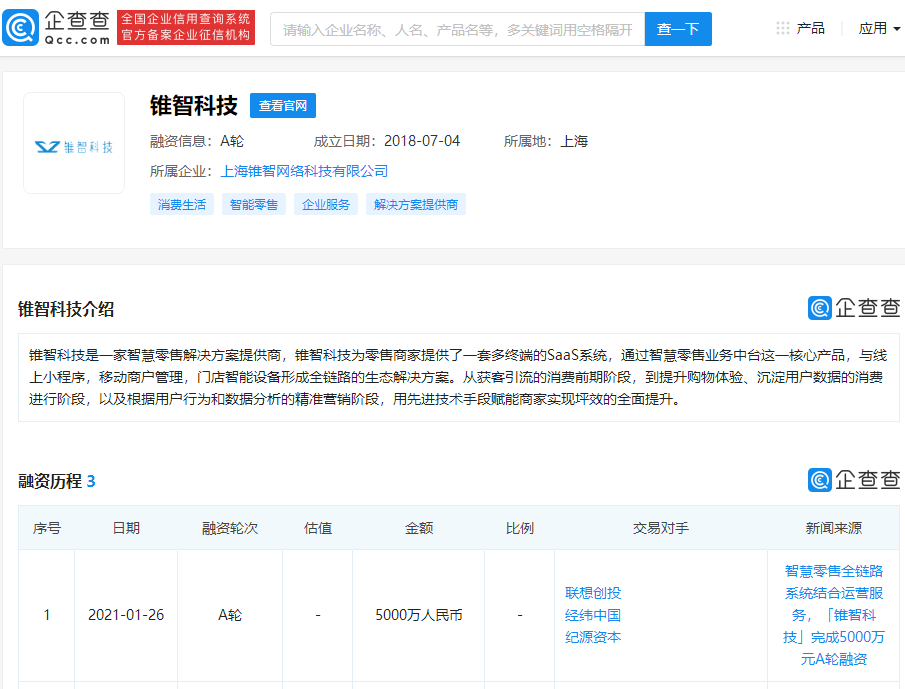Click the 序号 column header
This screenshot has height=689, width=905.
coord(47,528)
